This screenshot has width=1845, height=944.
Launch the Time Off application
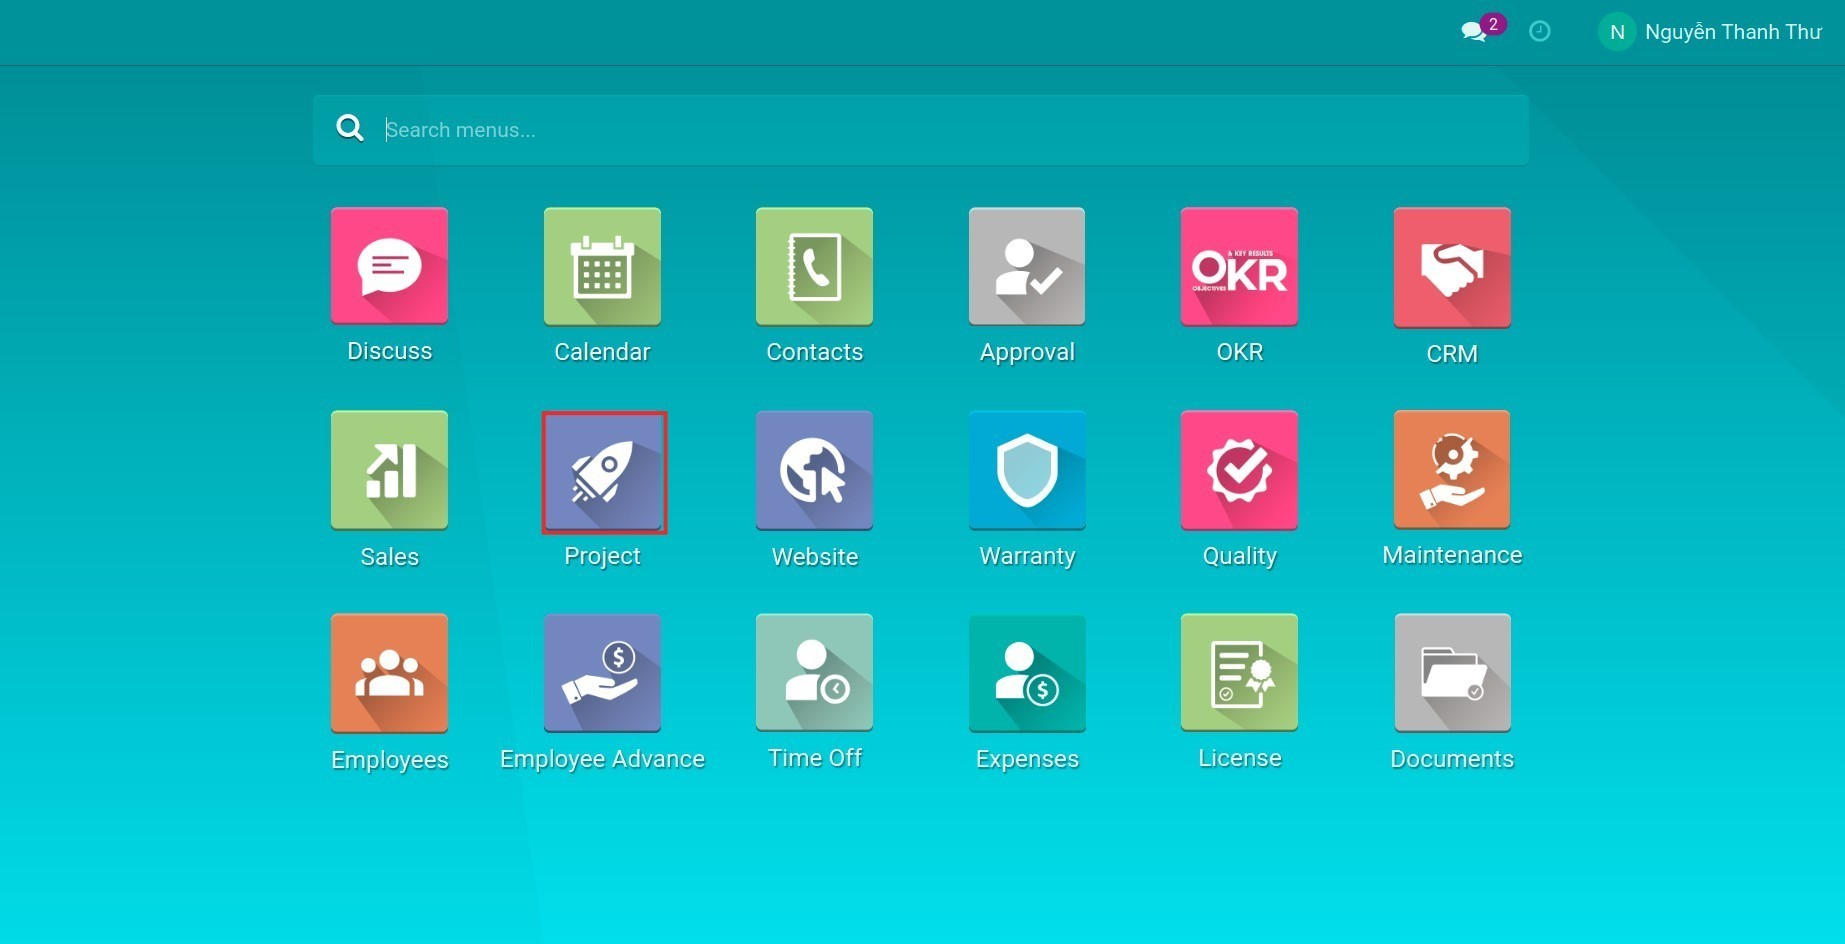pos(814,672)
